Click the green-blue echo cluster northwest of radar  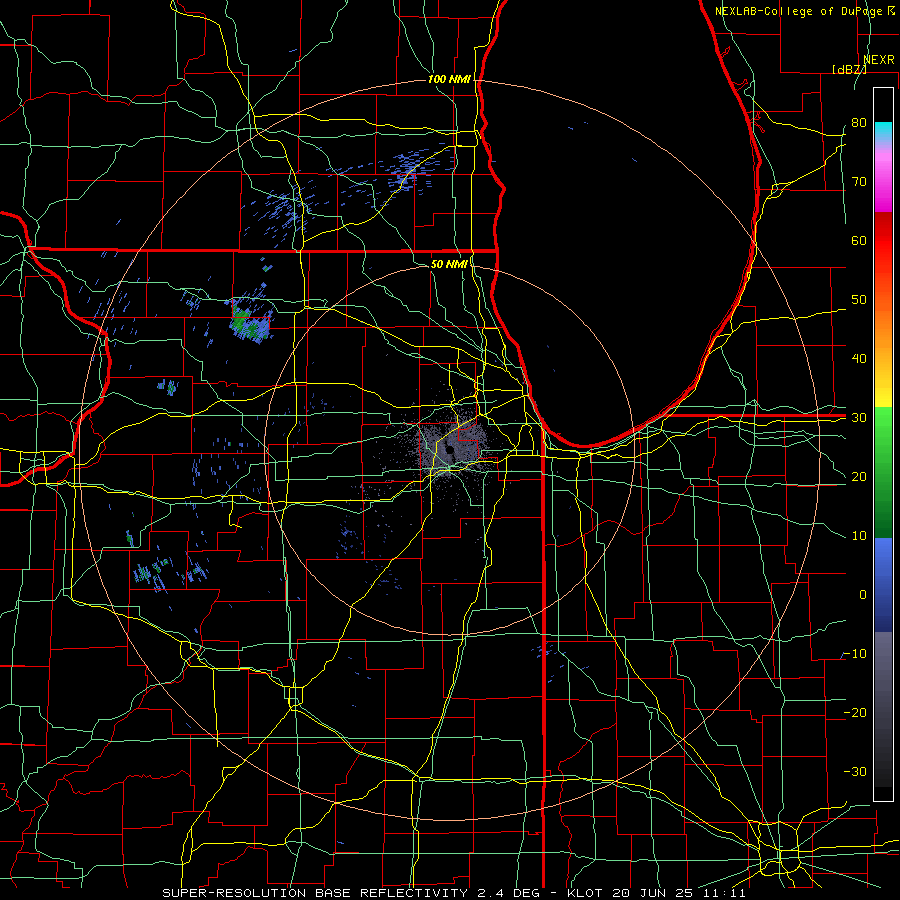[x=250, y=322]
